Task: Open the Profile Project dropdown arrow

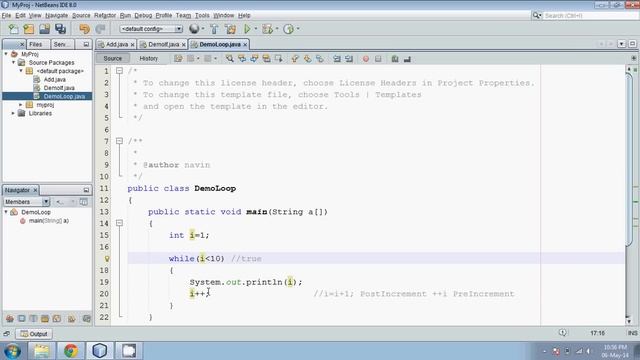Action: [x=298, y=29]
